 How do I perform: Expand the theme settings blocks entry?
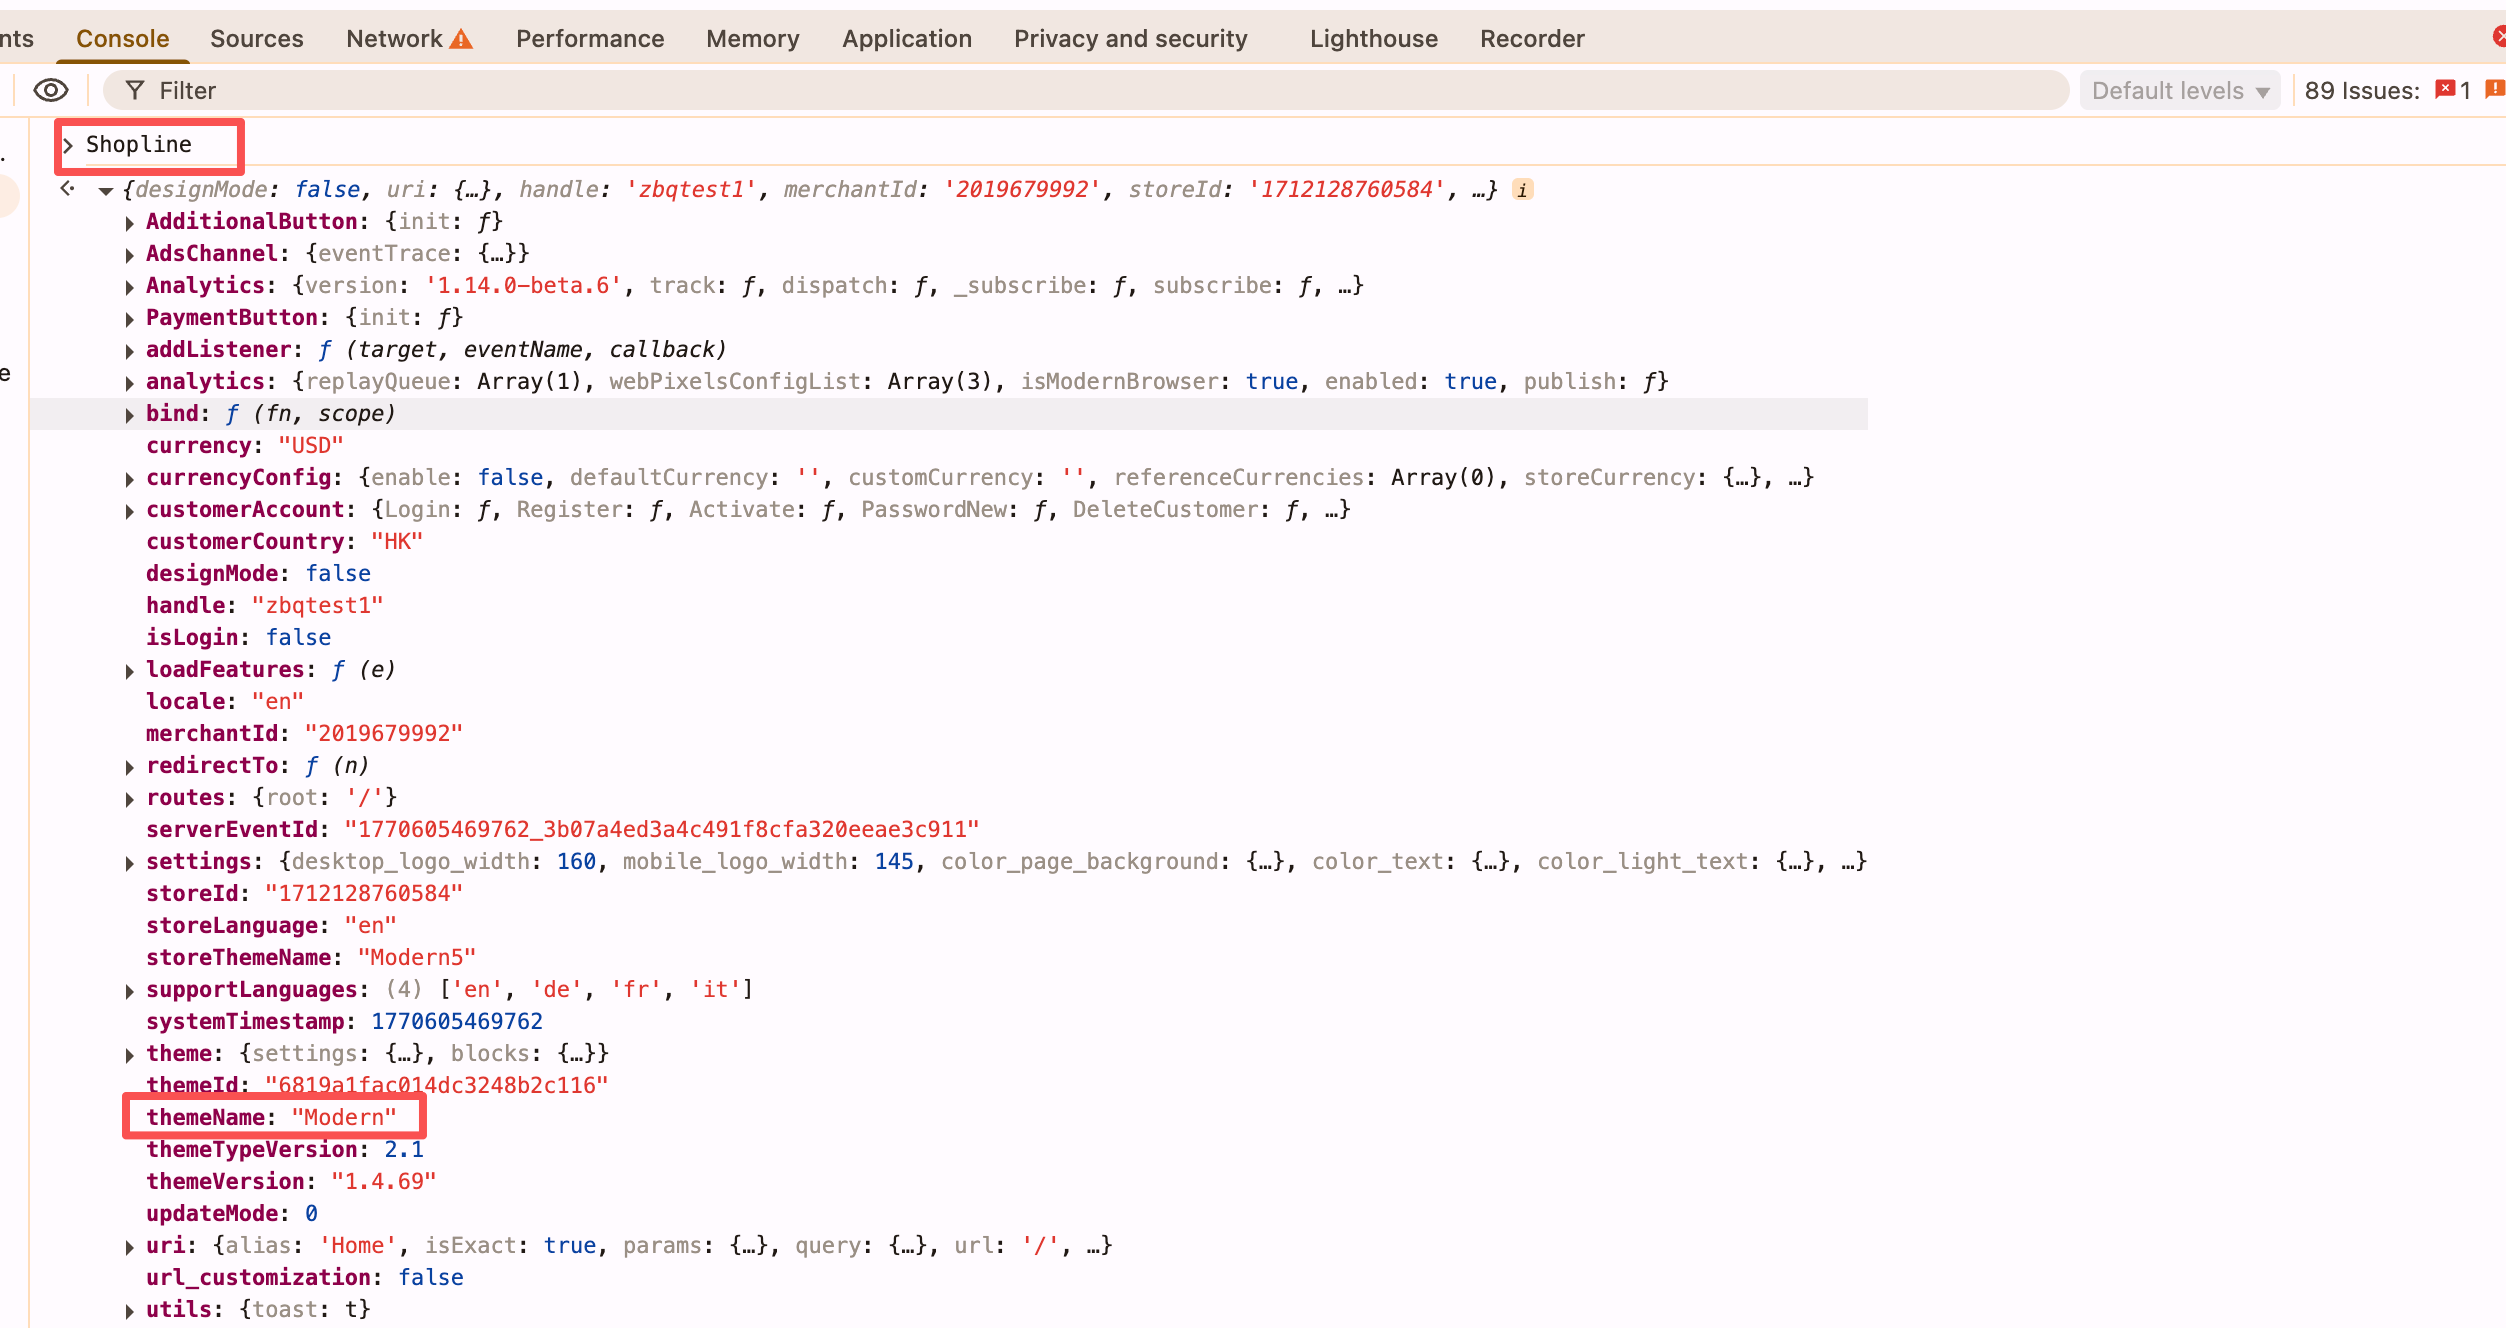point(130,1055)
